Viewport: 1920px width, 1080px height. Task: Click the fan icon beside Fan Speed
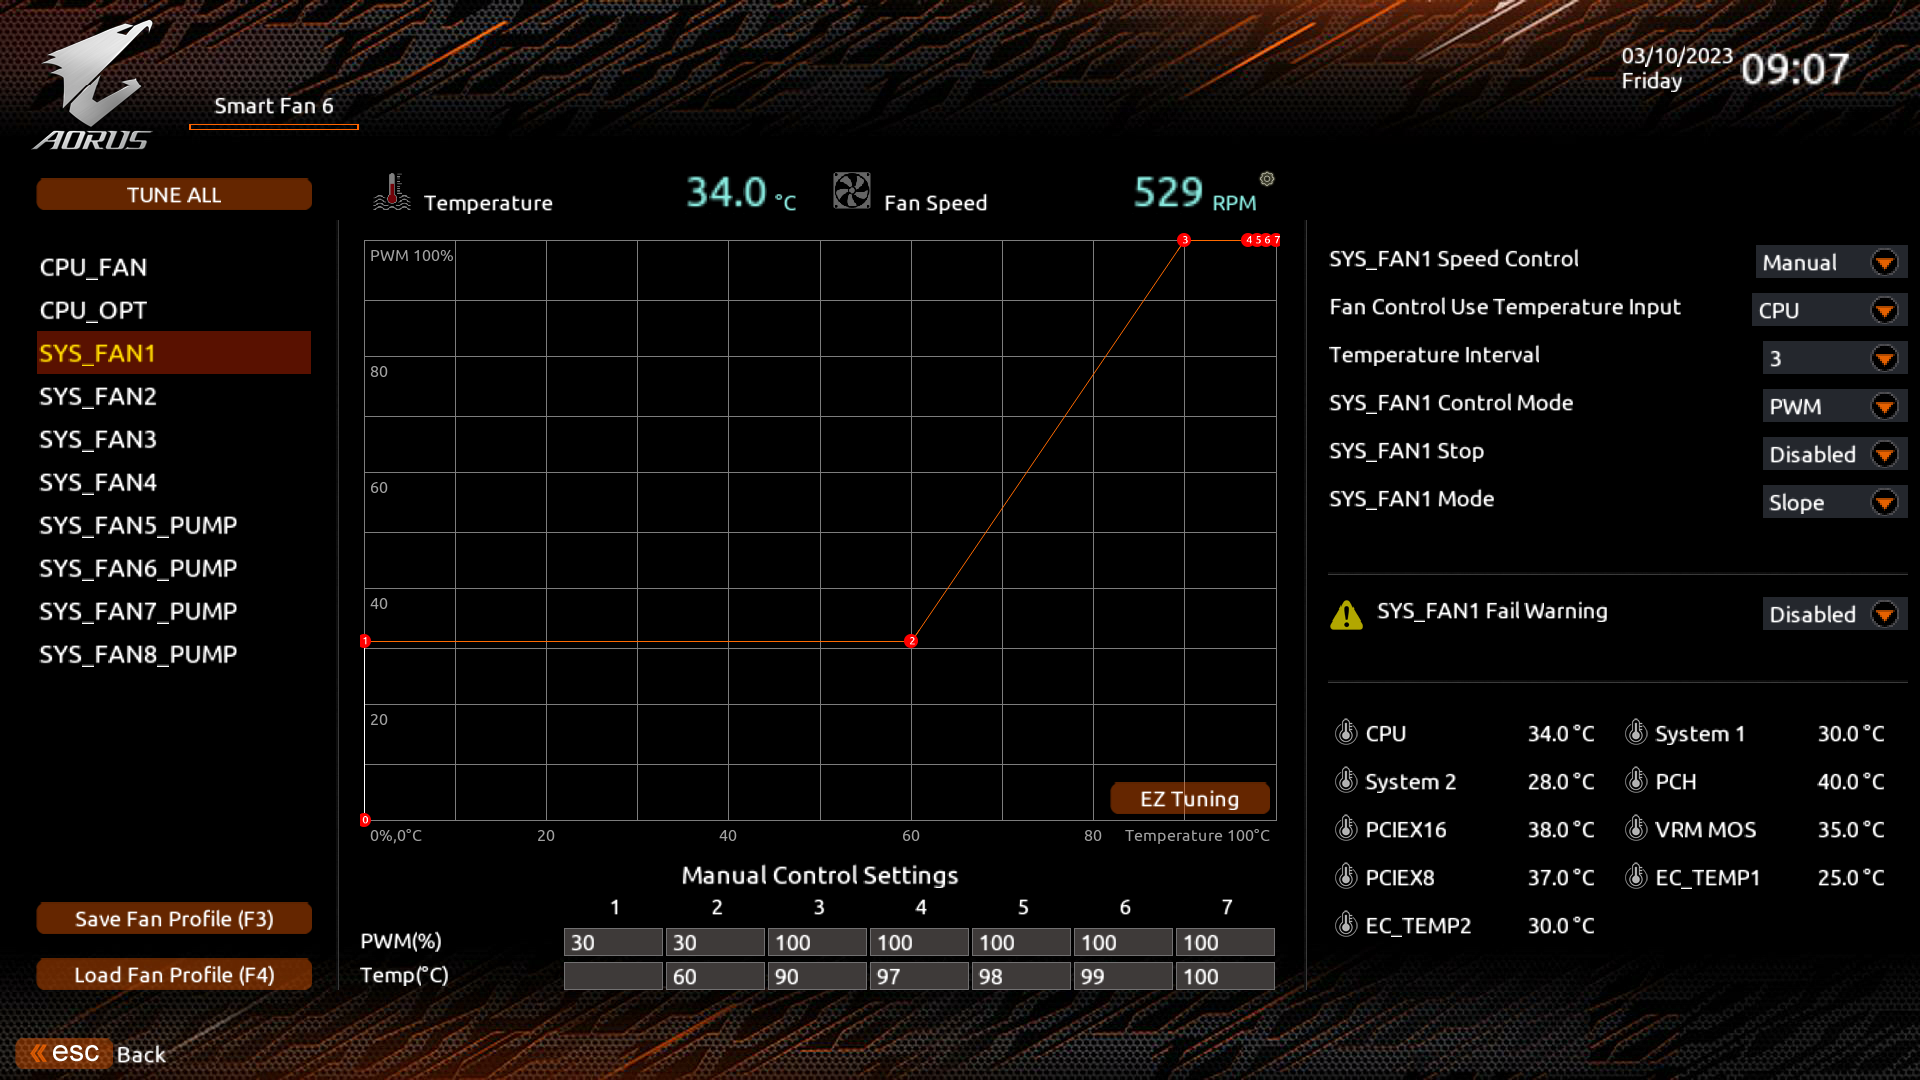tap(852, 191)
